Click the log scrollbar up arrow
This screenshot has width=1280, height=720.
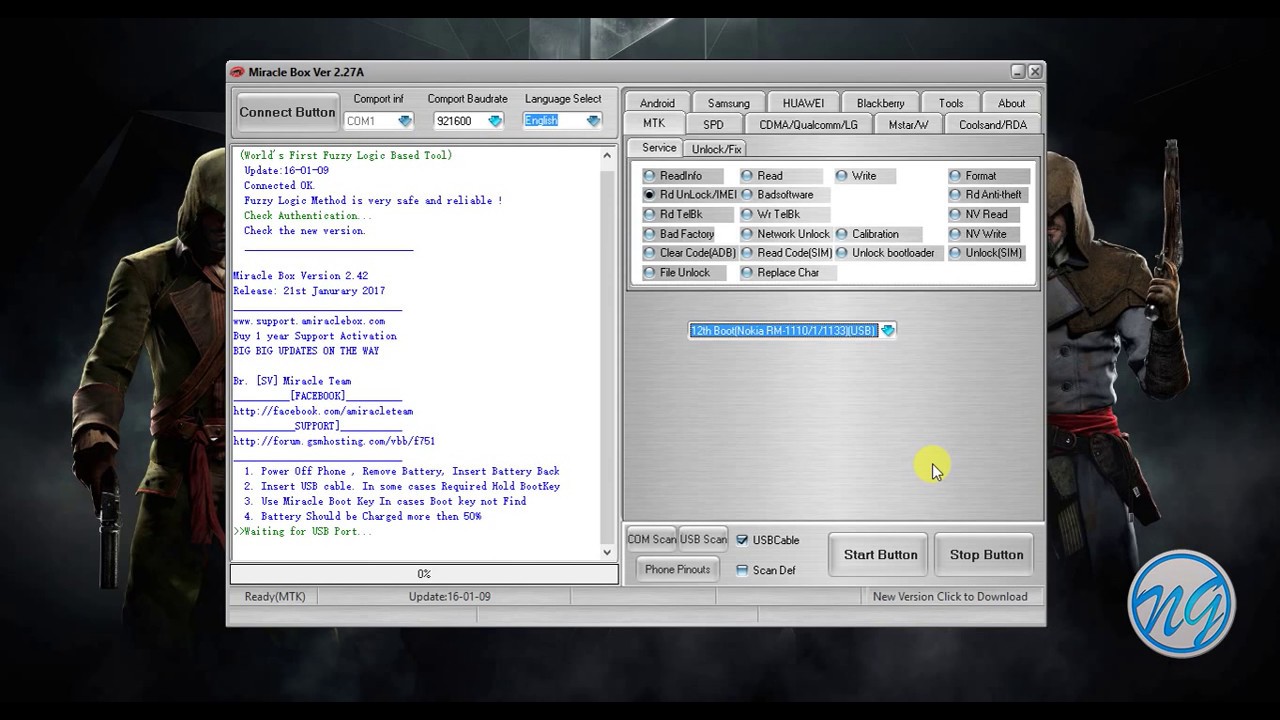click(x=607, y=155)
